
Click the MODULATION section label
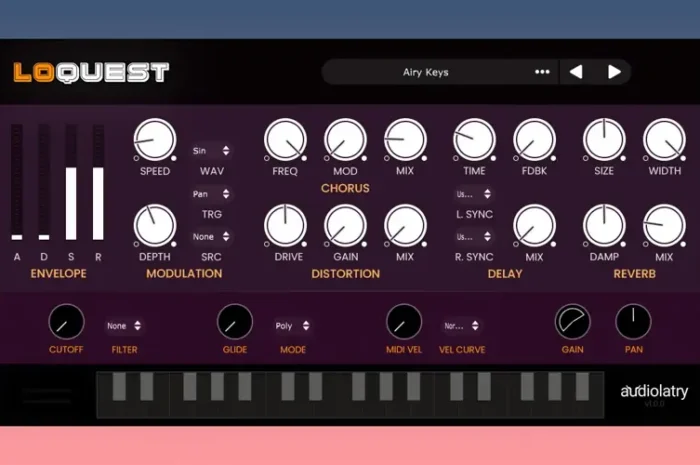tap(184, 274)
